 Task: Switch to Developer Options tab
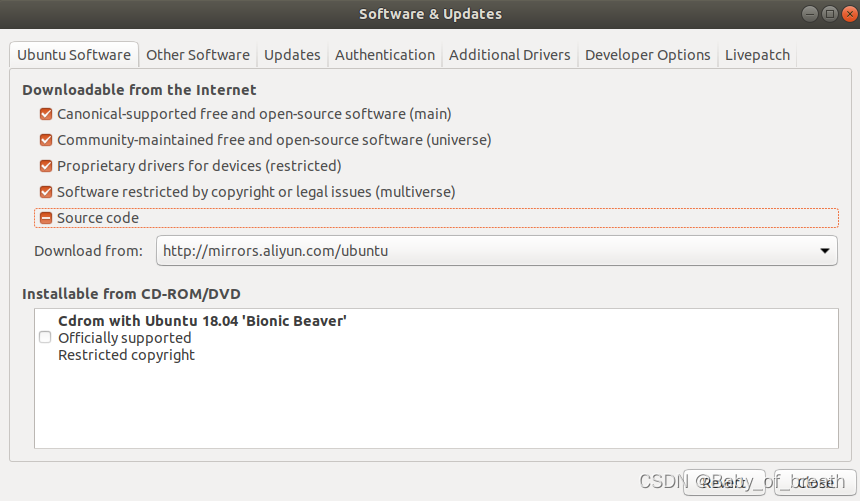647,55
